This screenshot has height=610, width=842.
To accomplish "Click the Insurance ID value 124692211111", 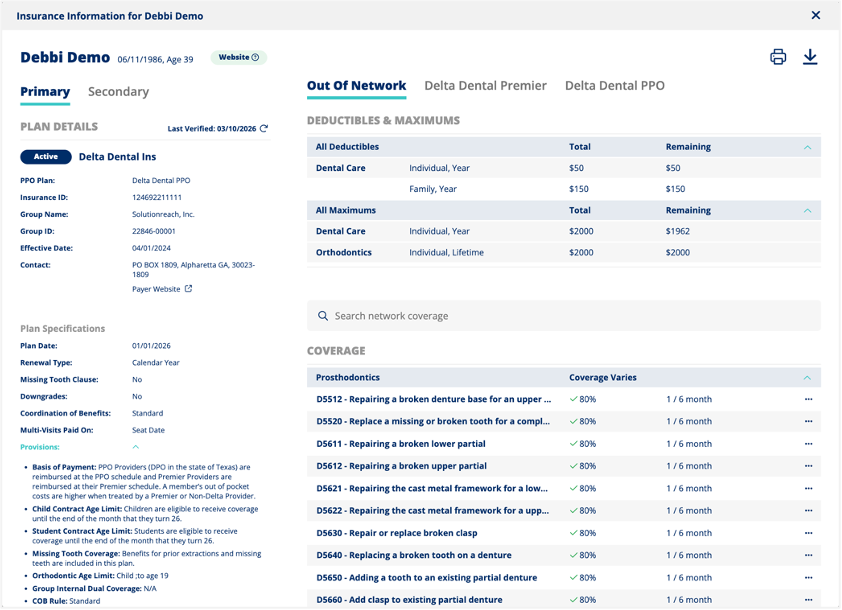I will point(157,197).
